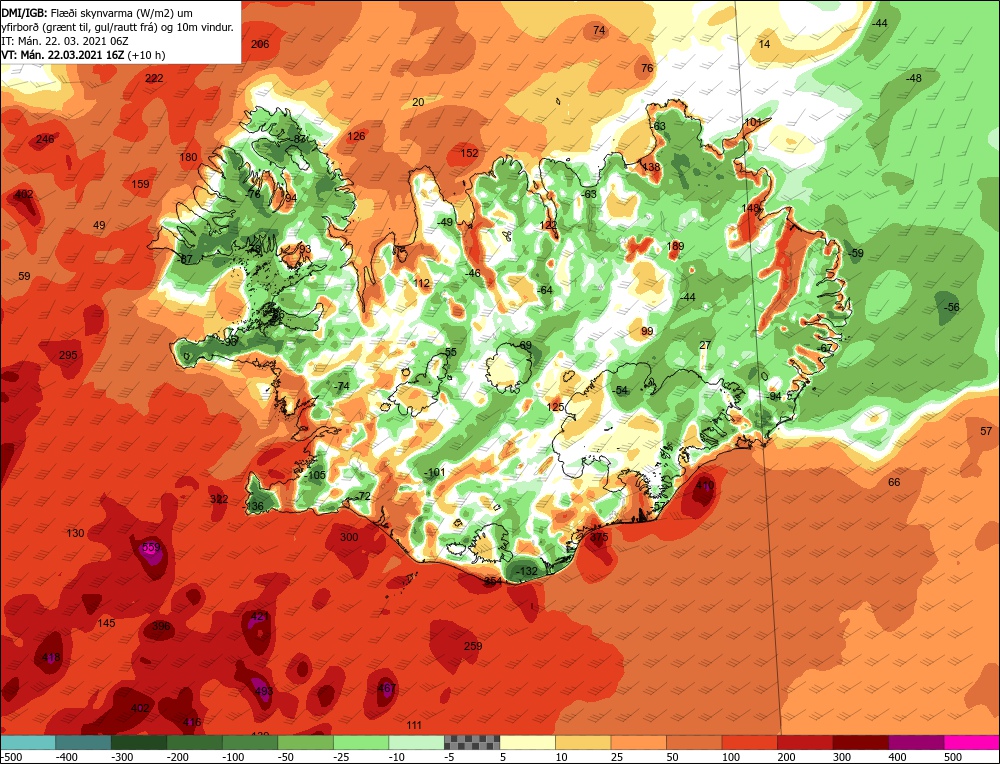Click the '148' value in east Iceland
This screenshot has height=764, width=1000.
click(x=751, y=208)
